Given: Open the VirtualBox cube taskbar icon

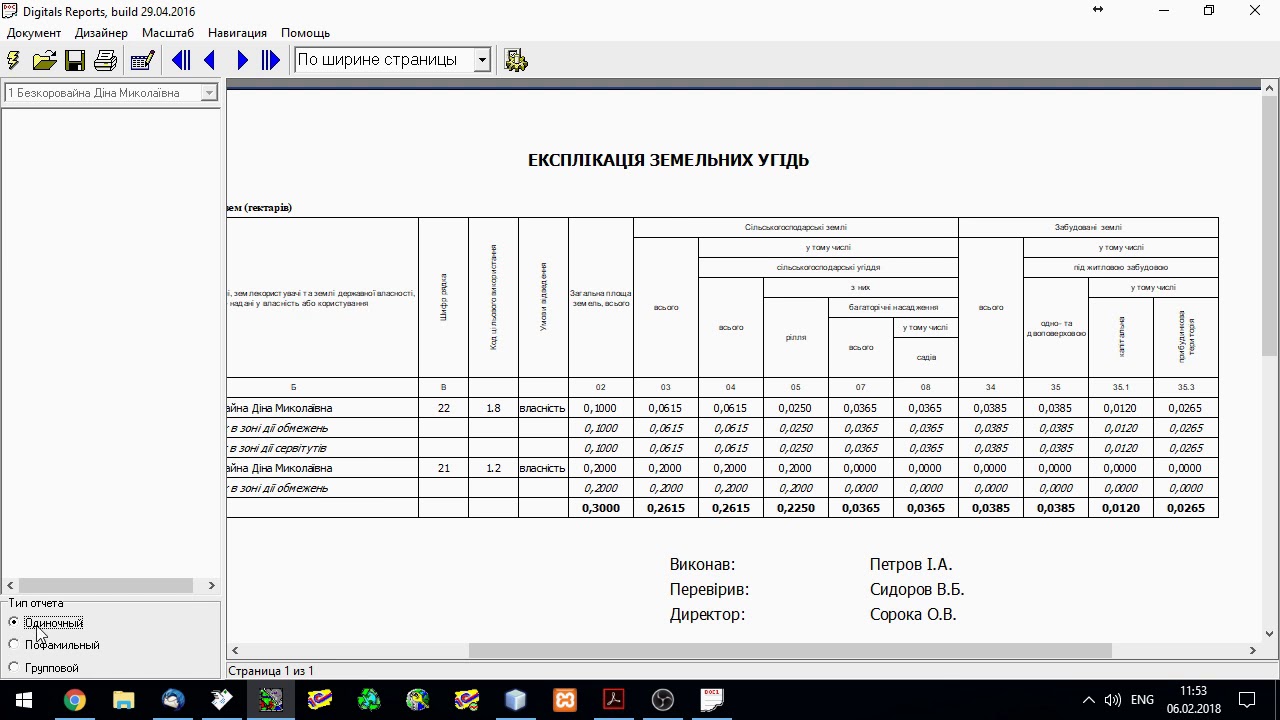Looking at the screenshot, I should click(x=515, y=700).
